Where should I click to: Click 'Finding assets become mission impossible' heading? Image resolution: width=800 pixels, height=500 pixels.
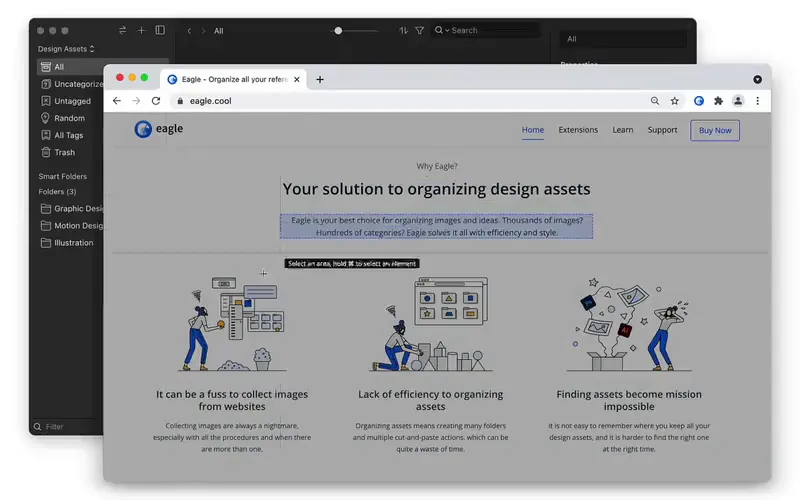(x=629, y=400)
